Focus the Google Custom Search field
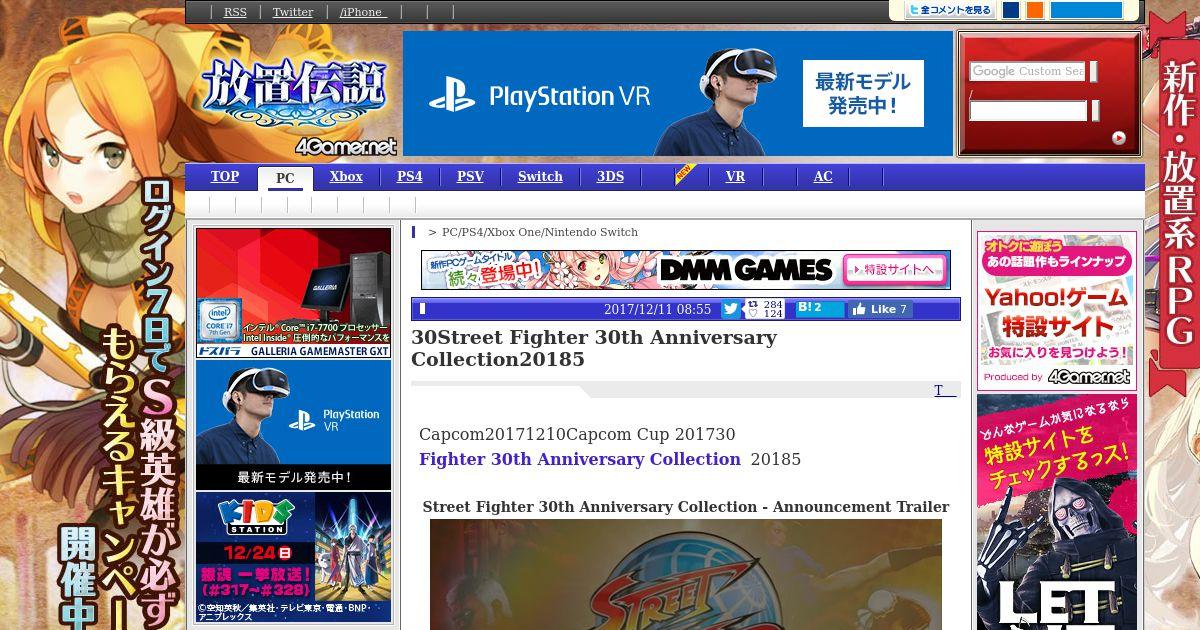 point(1027,71)
